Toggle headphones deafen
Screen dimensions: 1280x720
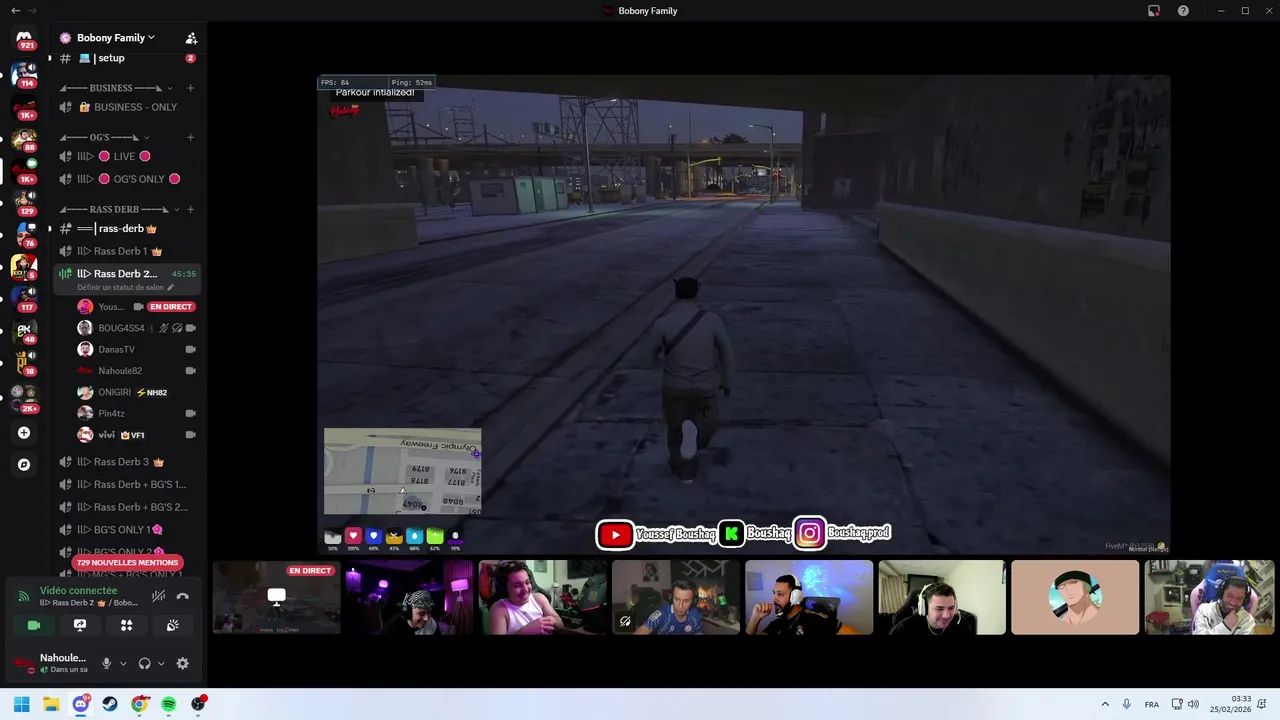point(144,663)
